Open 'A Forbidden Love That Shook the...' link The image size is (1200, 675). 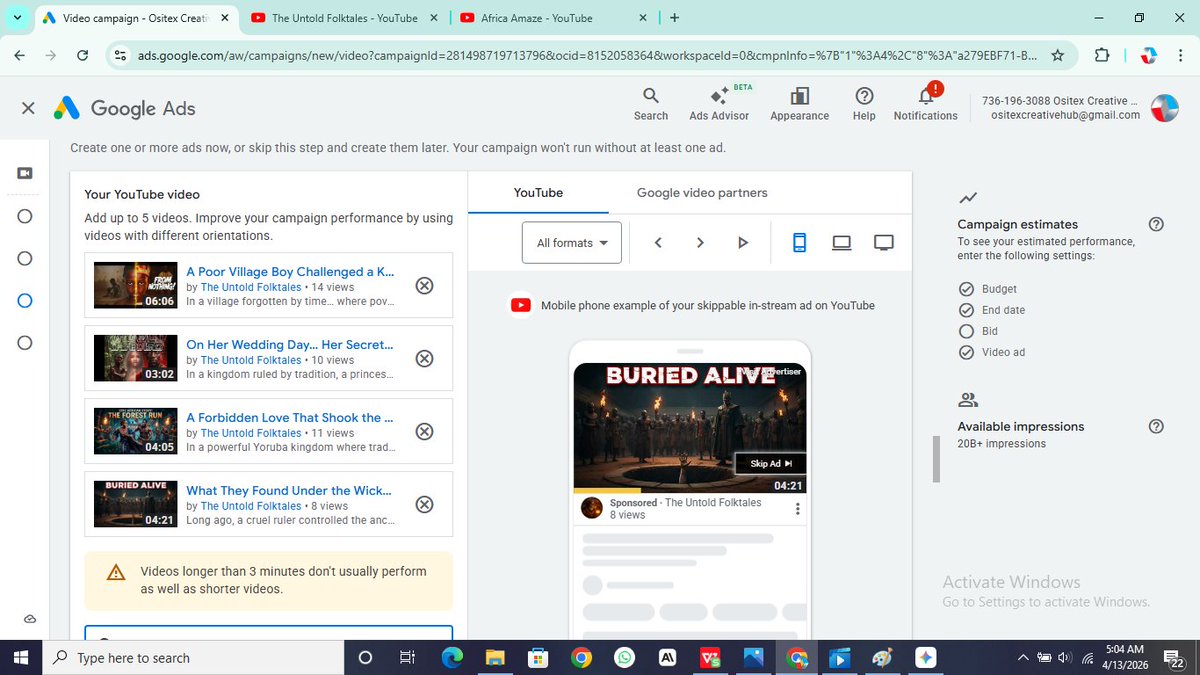tap(289, 417)
